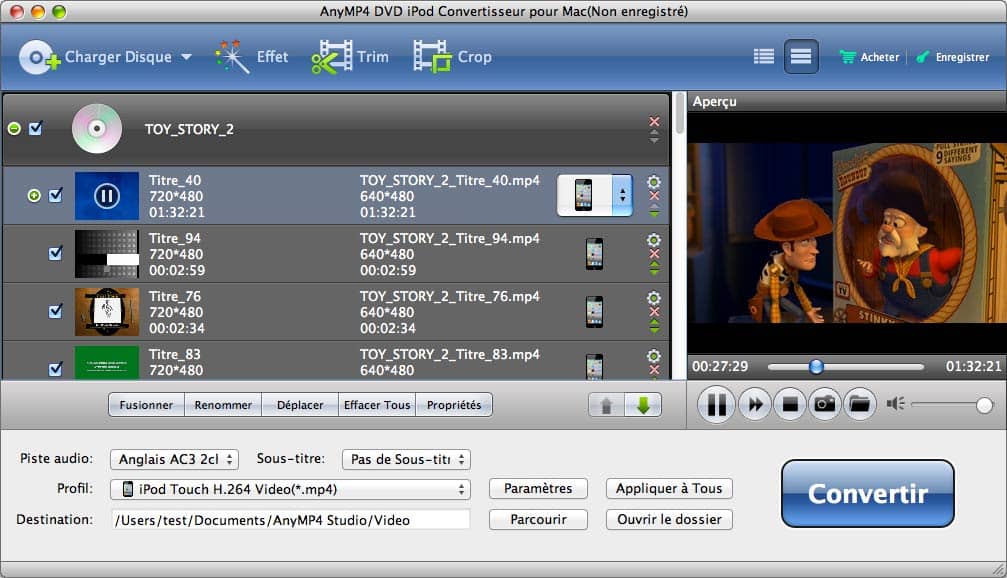
Task: Open the Piste audio dropdown
Action: point(174,459)
